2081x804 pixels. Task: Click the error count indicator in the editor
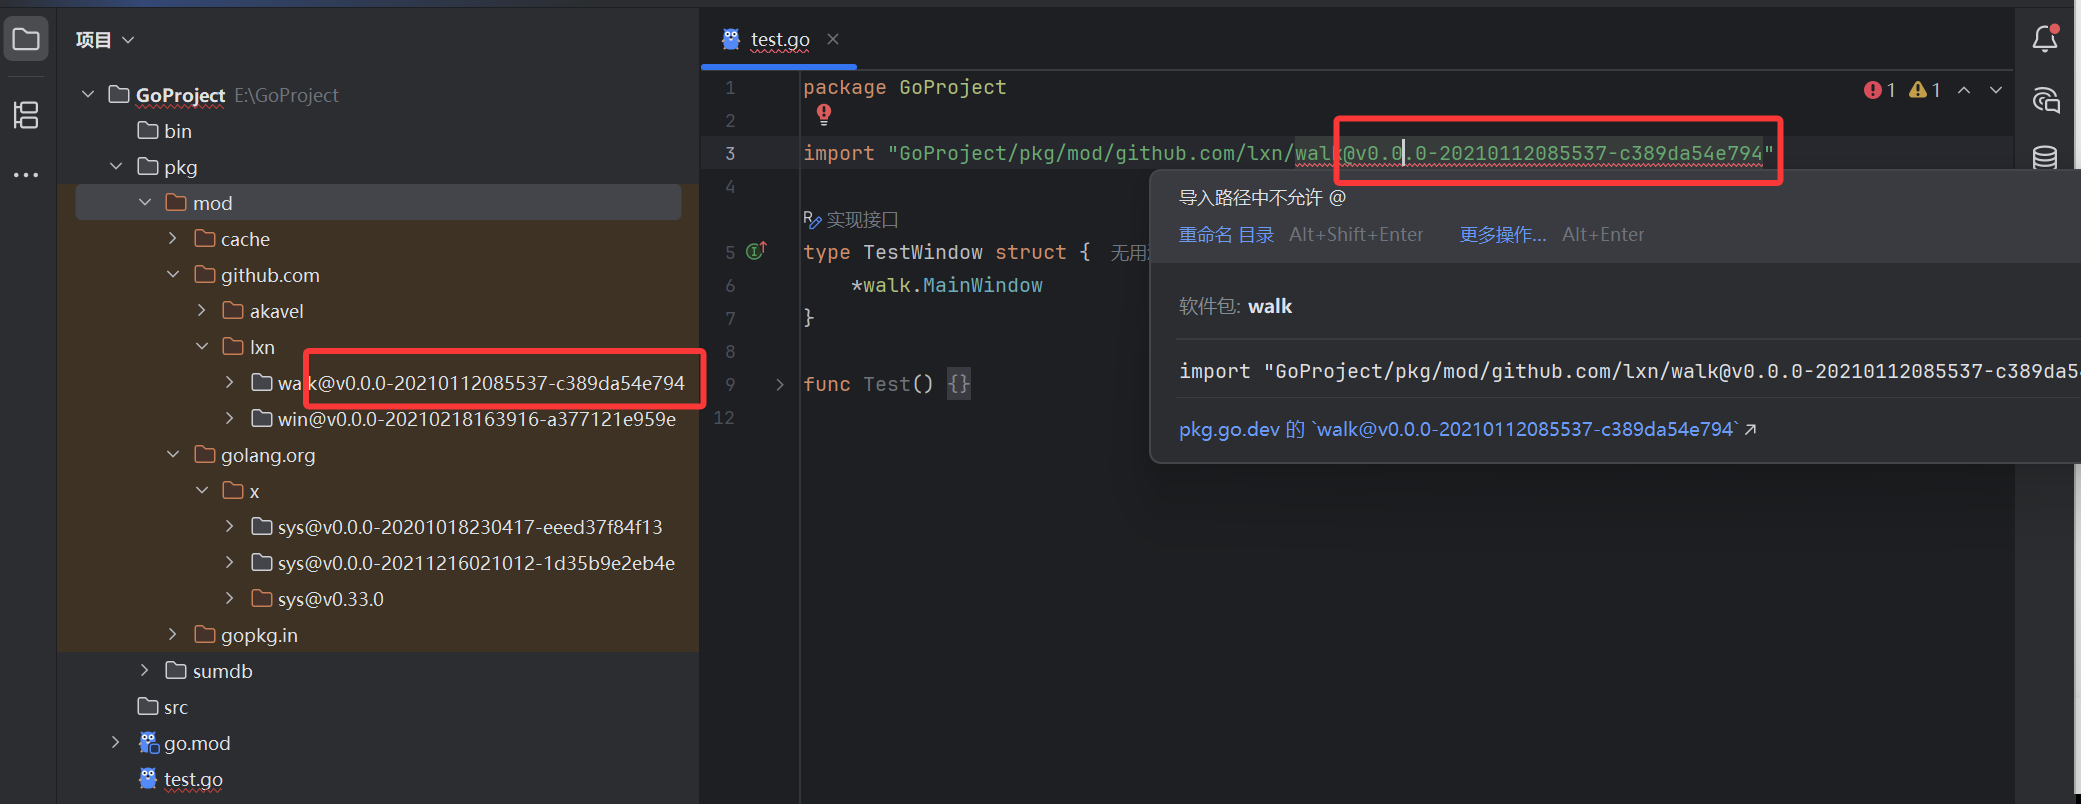click(1880, 90)
